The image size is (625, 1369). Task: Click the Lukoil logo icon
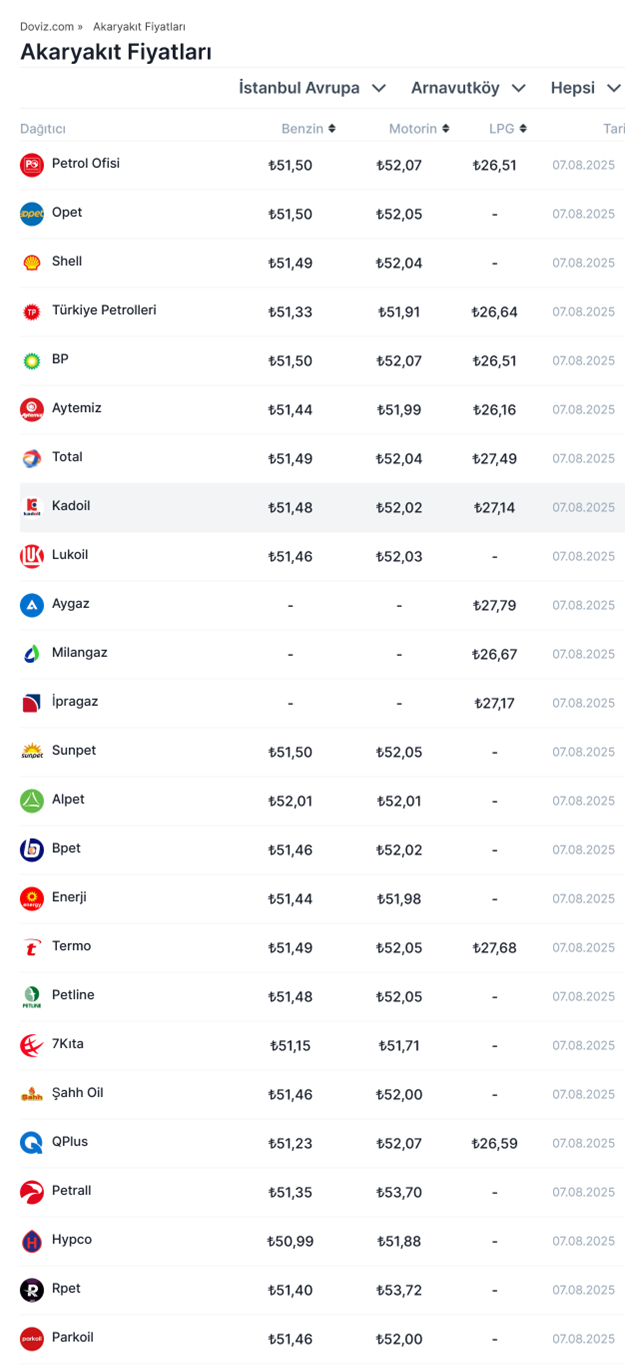32,556
